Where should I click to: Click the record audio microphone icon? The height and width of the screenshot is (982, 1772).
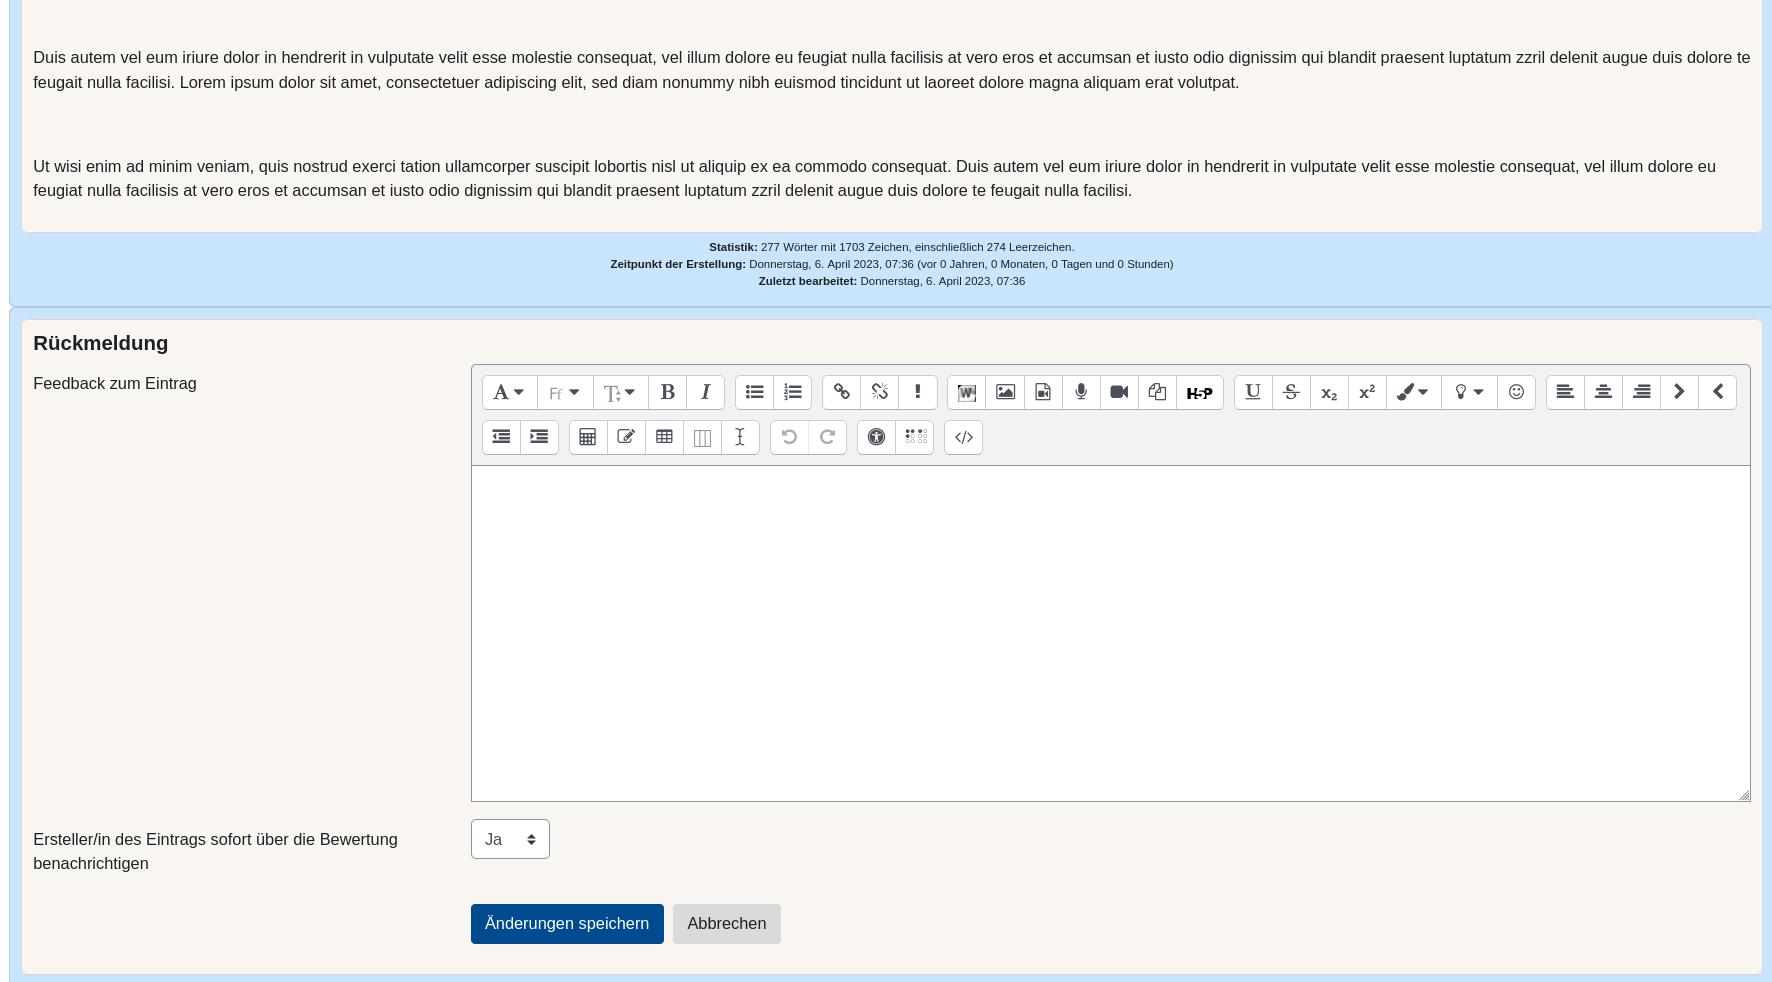pos(1081,392)
